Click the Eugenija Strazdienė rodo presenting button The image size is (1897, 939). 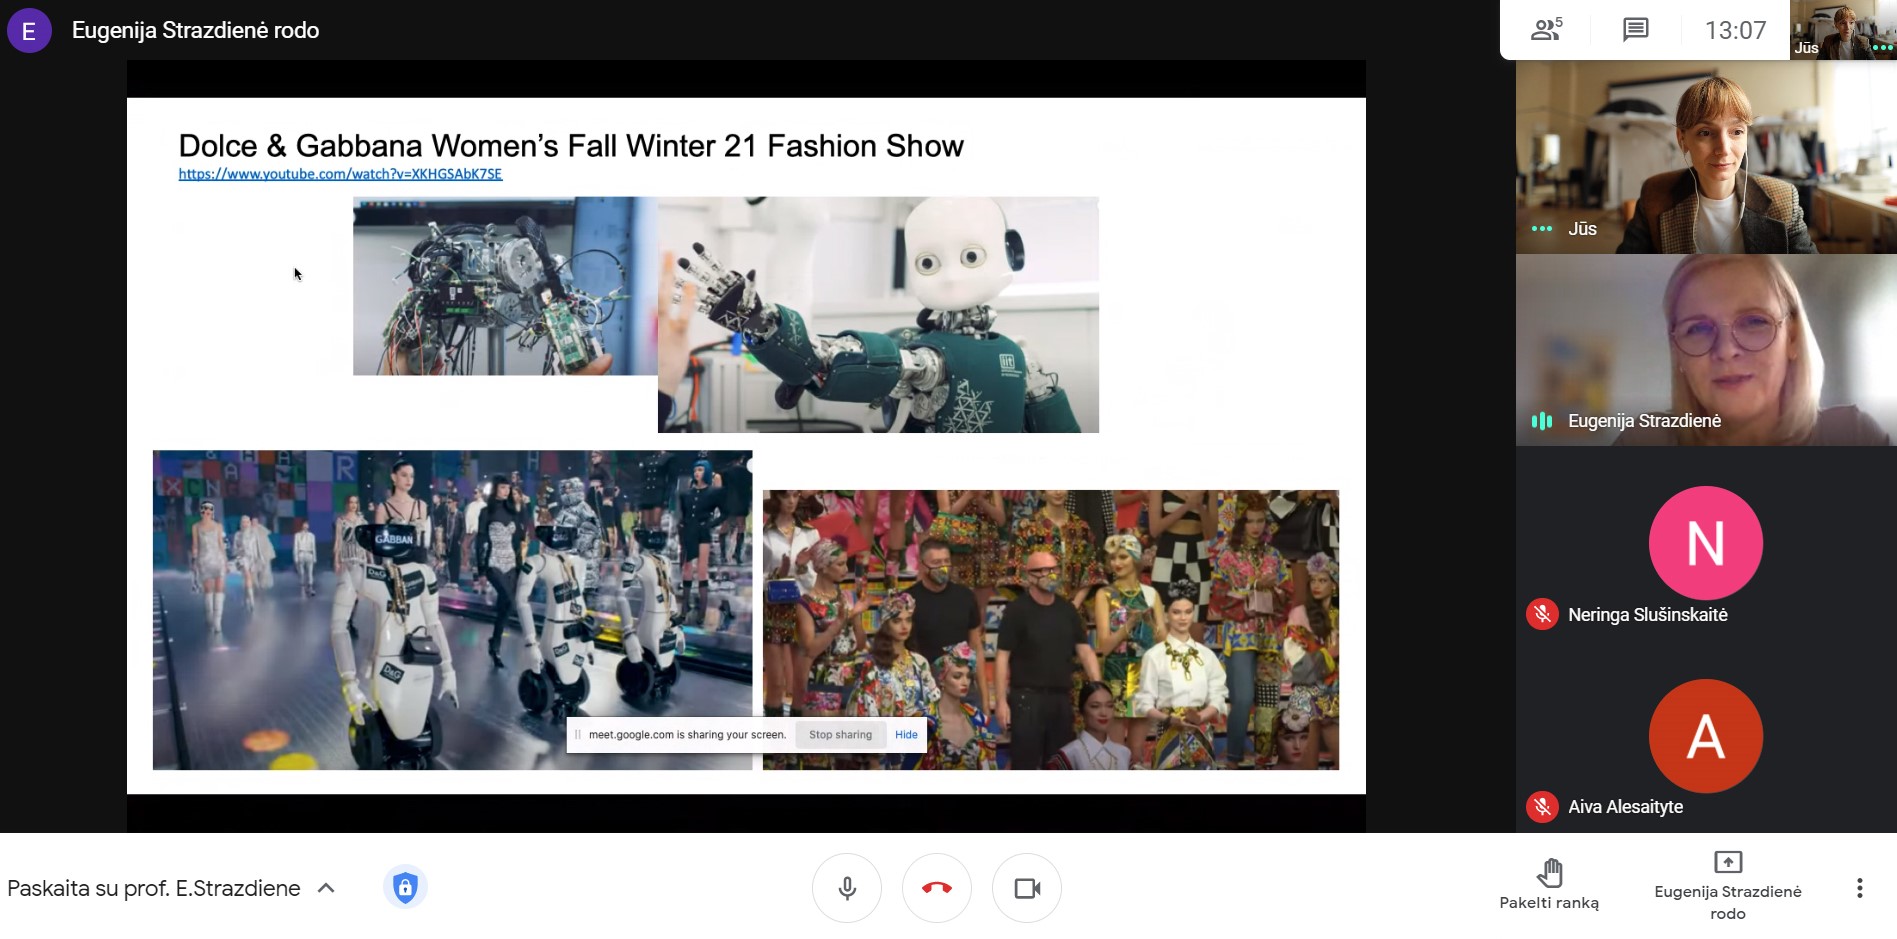(x=1728, y=886)
